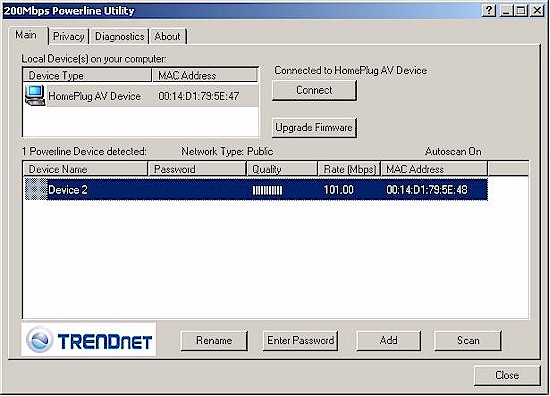Click the Device 2 quality bar indicator
The height and width of the screenshot is (396, 550).
pyautogui.click(x=267, y=190)
